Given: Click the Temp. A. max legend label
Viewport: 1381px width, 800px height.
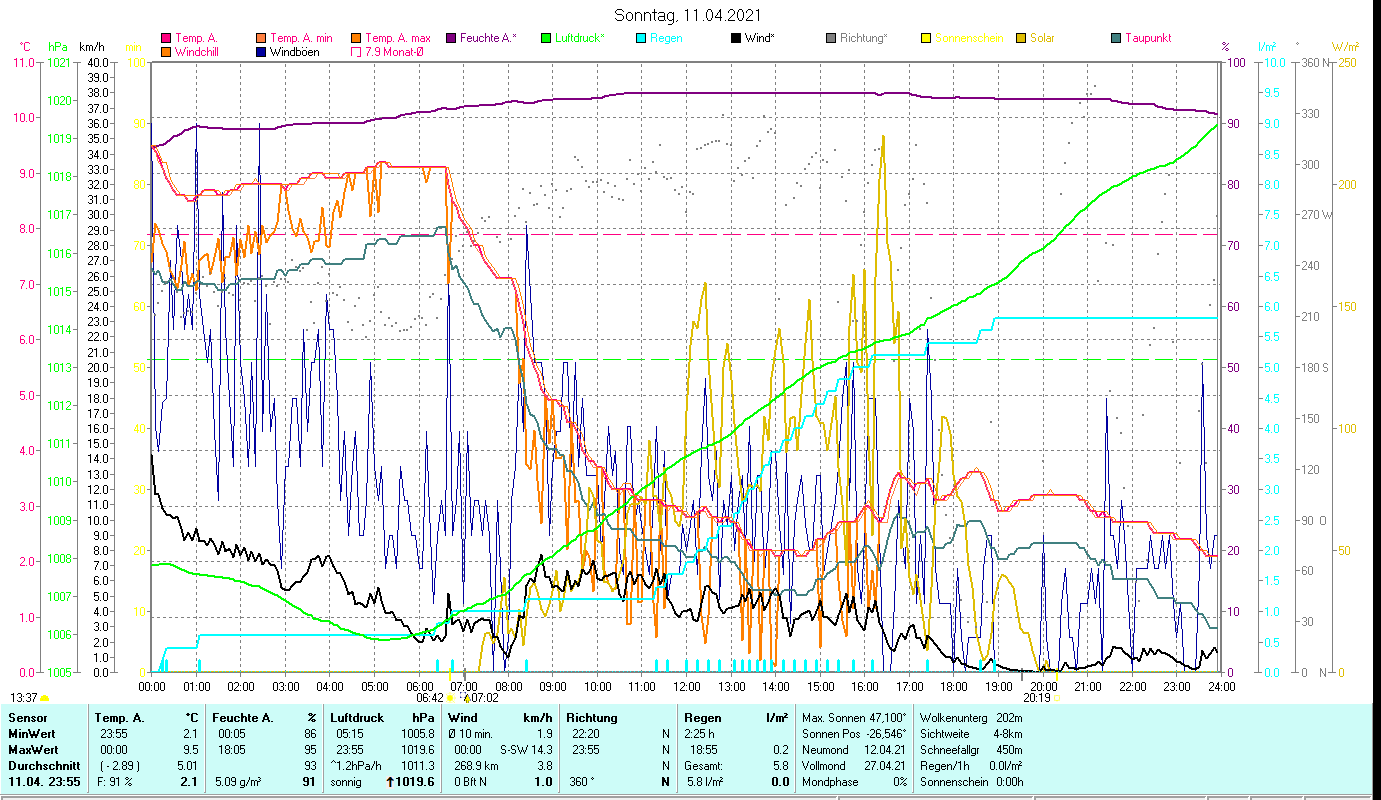Looking at the screenshot, I should click(x=397, y=38).
